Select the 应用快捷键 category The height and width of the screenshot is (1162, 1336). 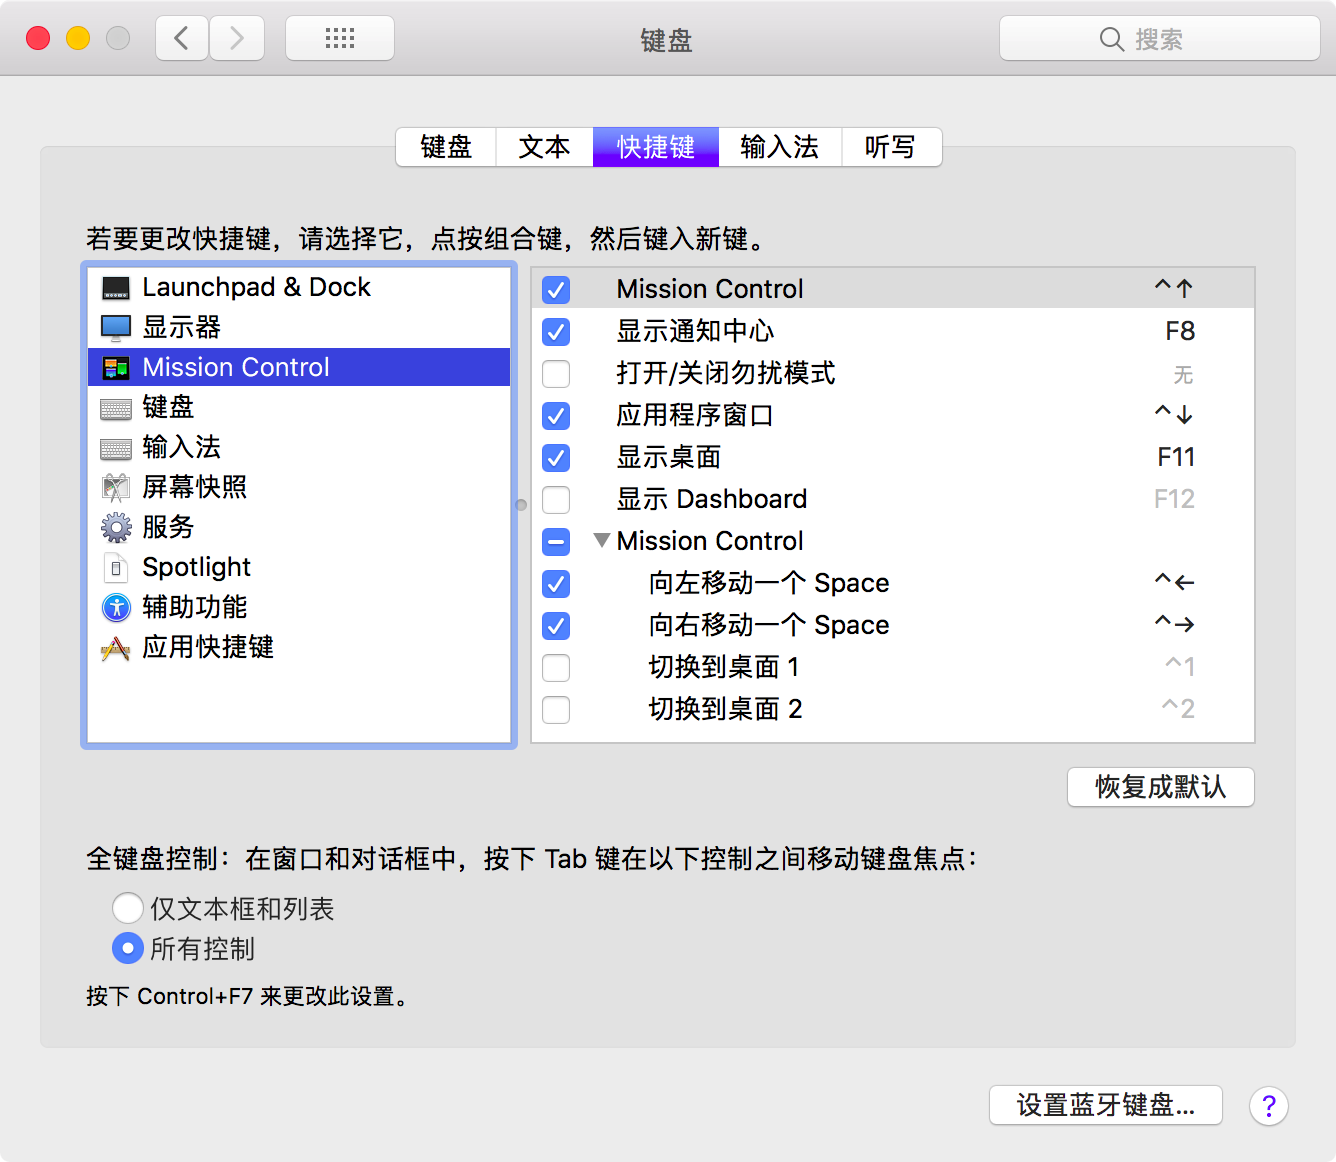click(x=208, y=647)
